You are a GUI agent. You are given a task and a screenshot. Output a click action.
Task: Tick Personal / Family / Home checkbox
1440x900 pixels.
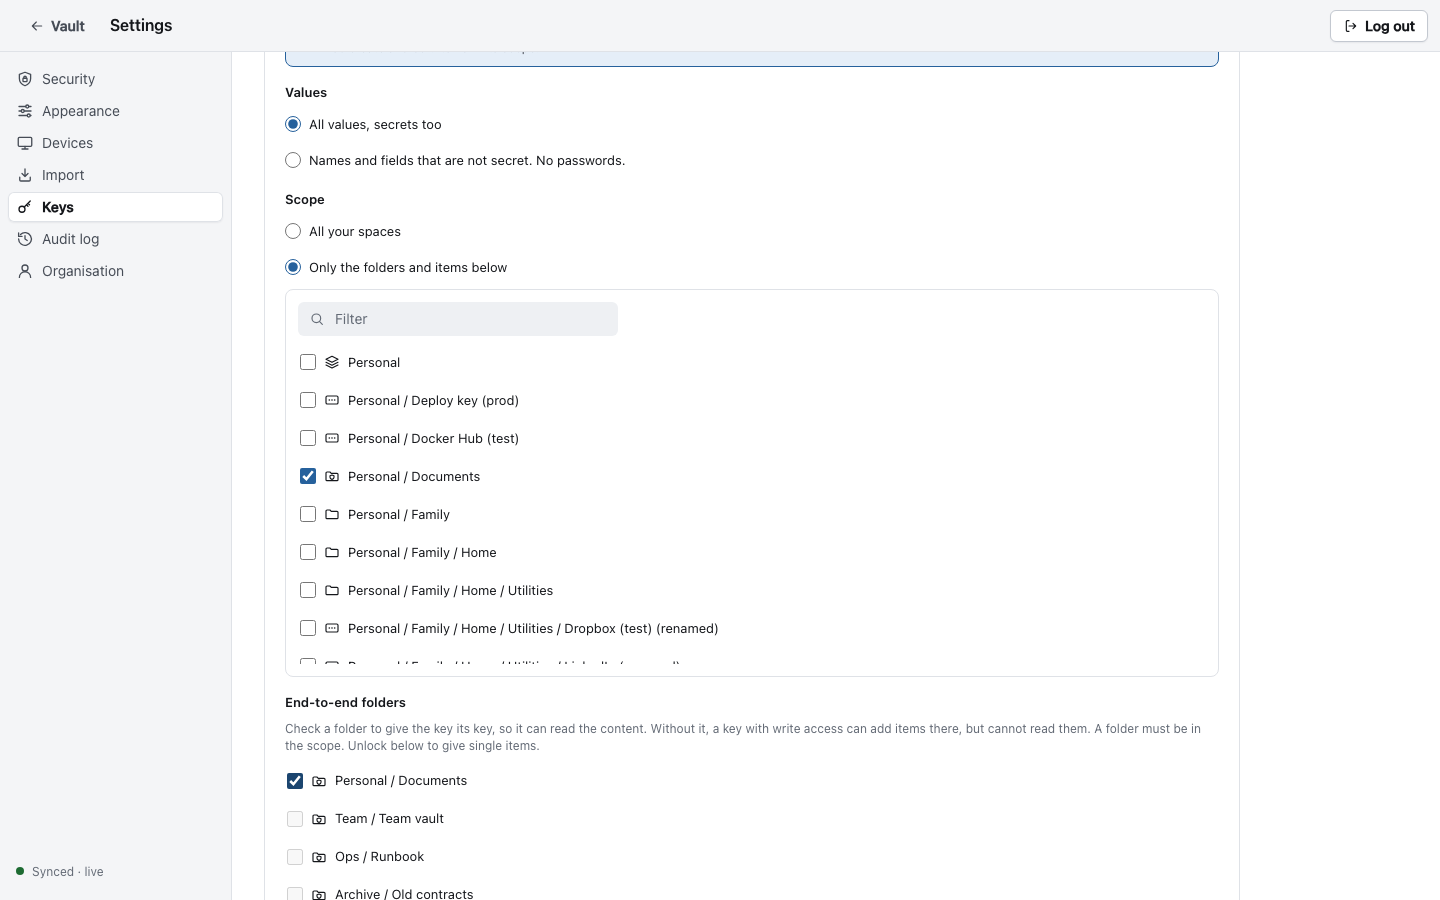[308, 552]
